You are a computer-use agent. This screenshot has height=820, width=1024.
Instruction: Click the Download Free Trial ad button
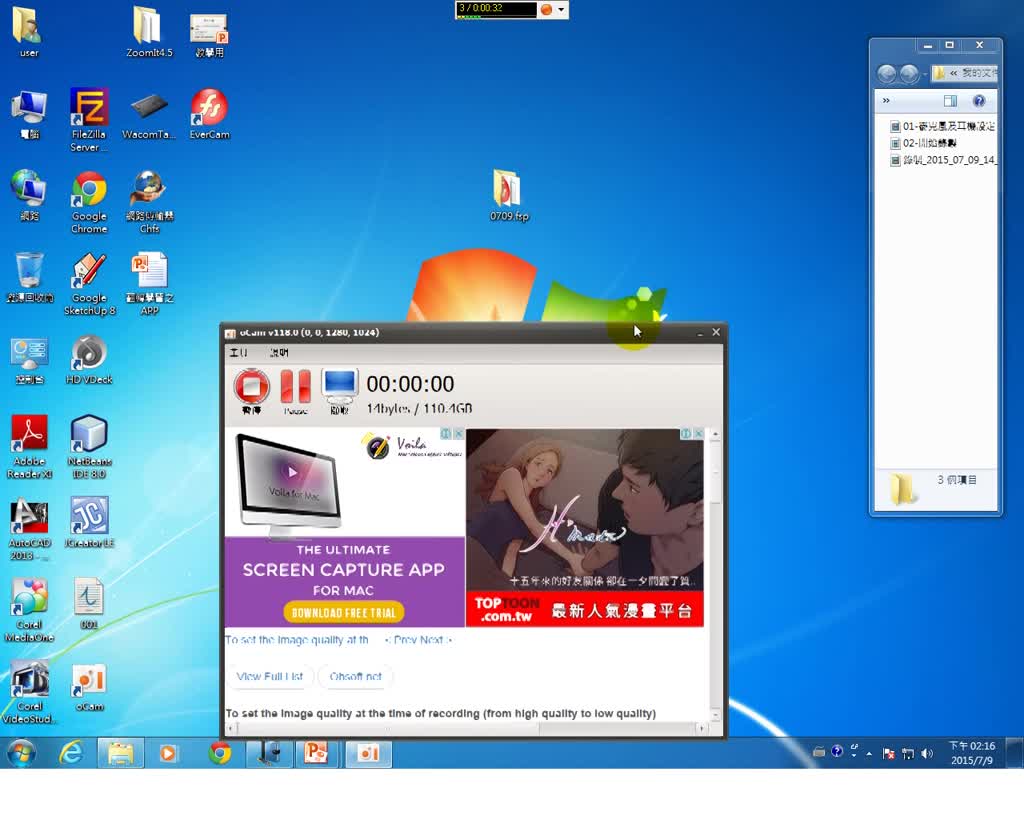click(x=344, y=612)
